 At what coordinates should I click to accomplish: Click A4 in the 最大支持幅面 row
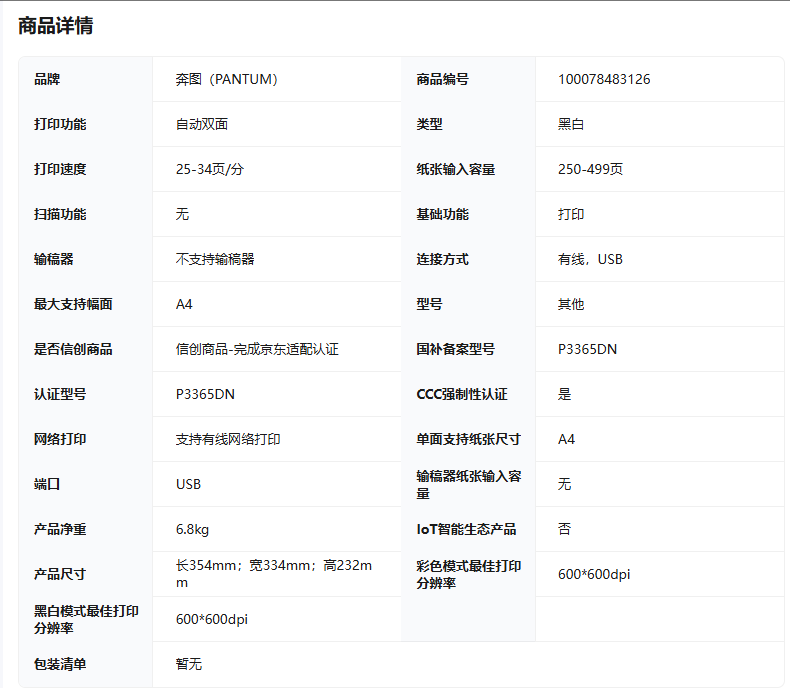(184, 304)
